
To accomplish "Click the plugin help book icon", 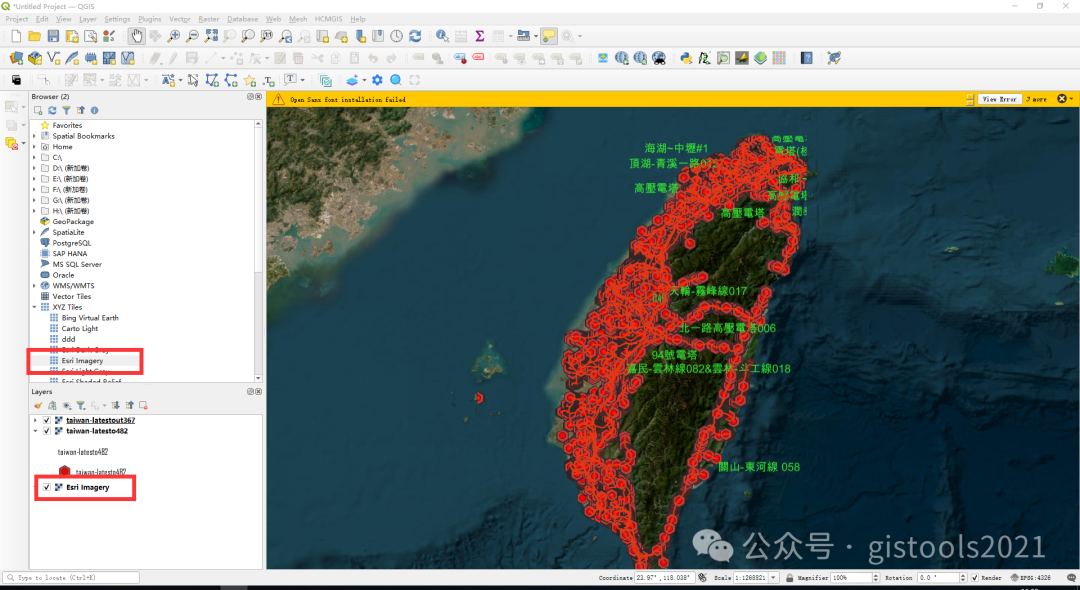I will pos(807,59).
